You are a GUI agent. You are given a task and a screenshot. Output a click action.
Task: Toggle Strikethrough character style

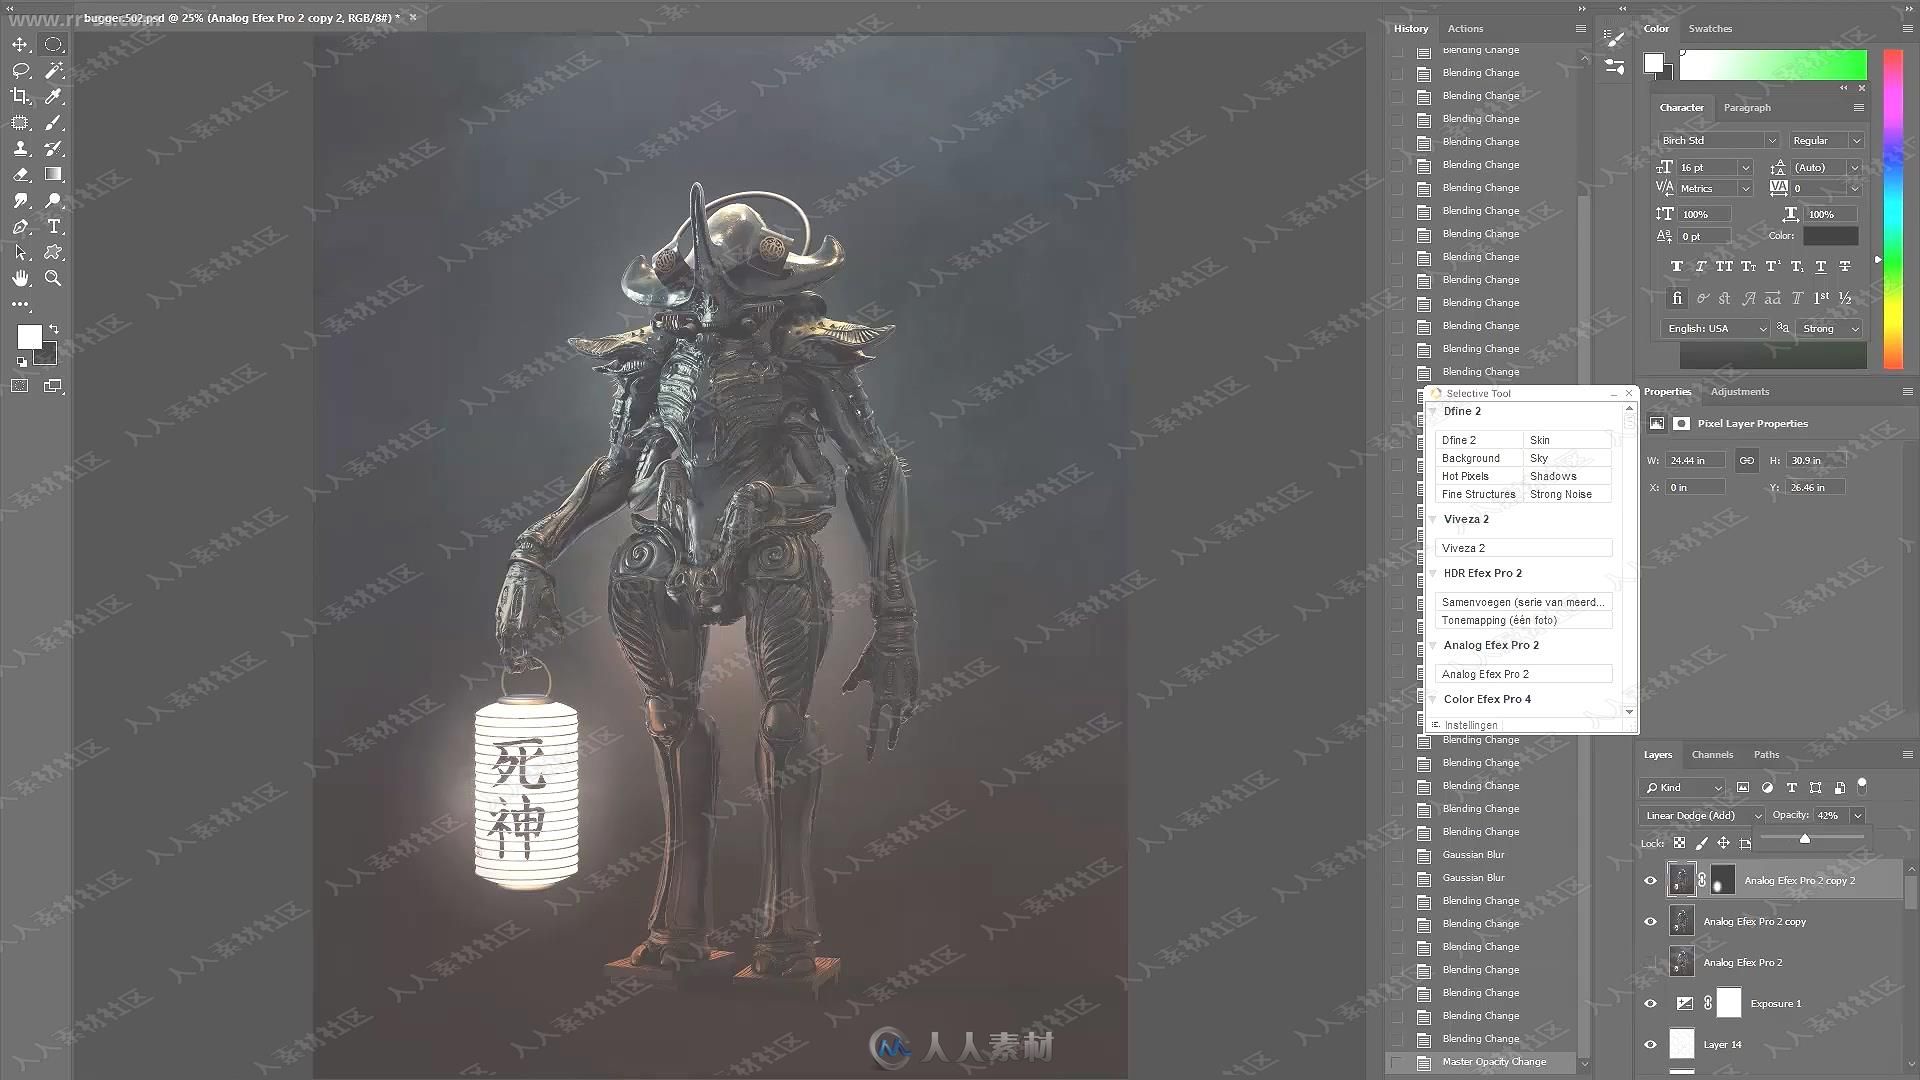click(1845, 267)
